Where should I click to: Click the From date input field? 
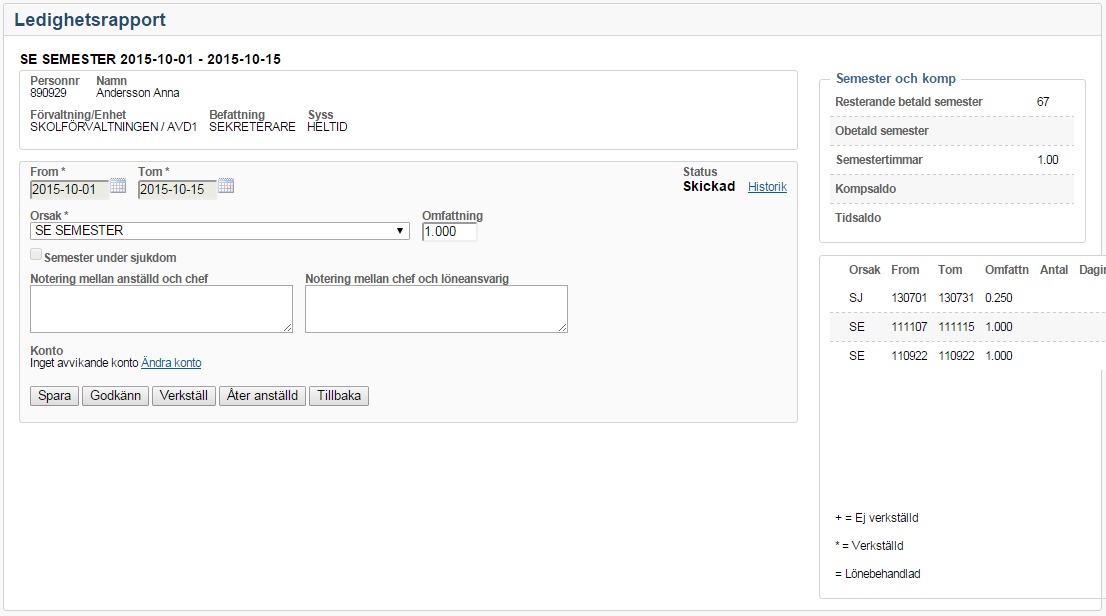click(69, 190)
